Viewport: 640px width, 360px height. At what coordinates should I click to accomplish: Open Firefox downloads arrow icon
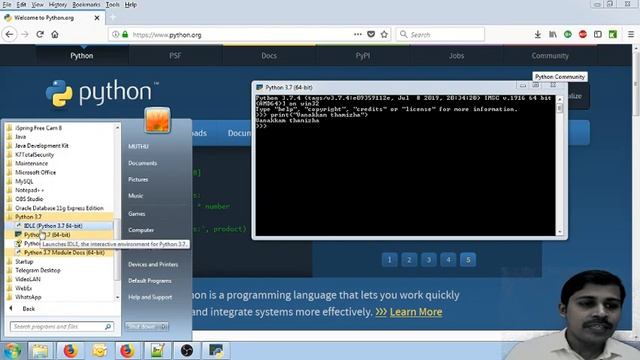(538, 34)
